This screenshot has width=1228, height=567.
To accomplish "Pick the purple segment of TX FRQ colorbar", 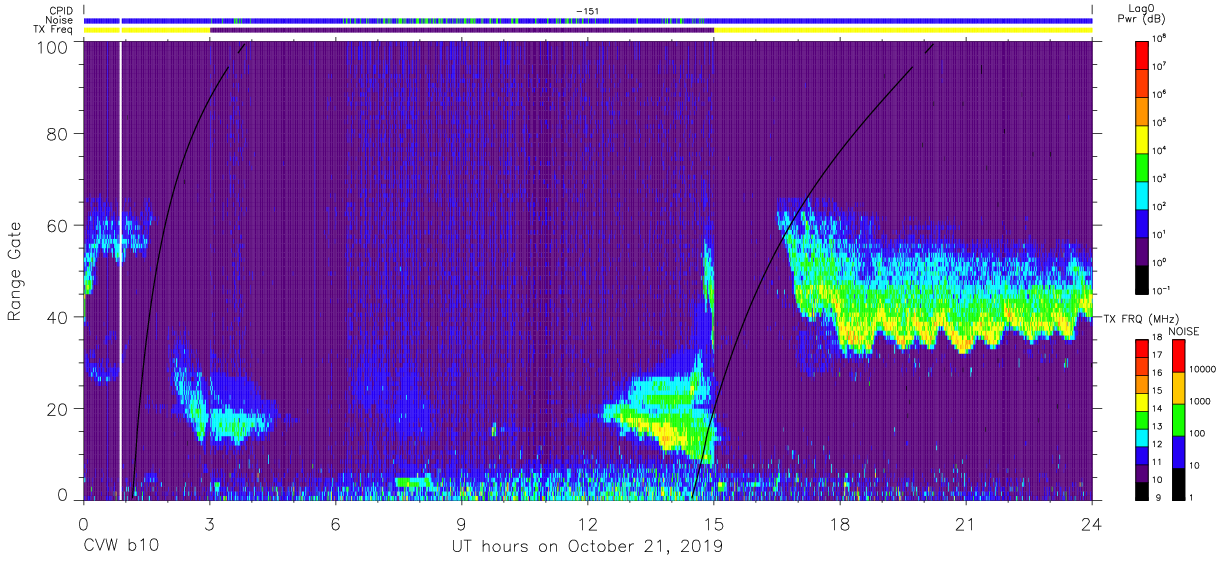I will 1143,473.
